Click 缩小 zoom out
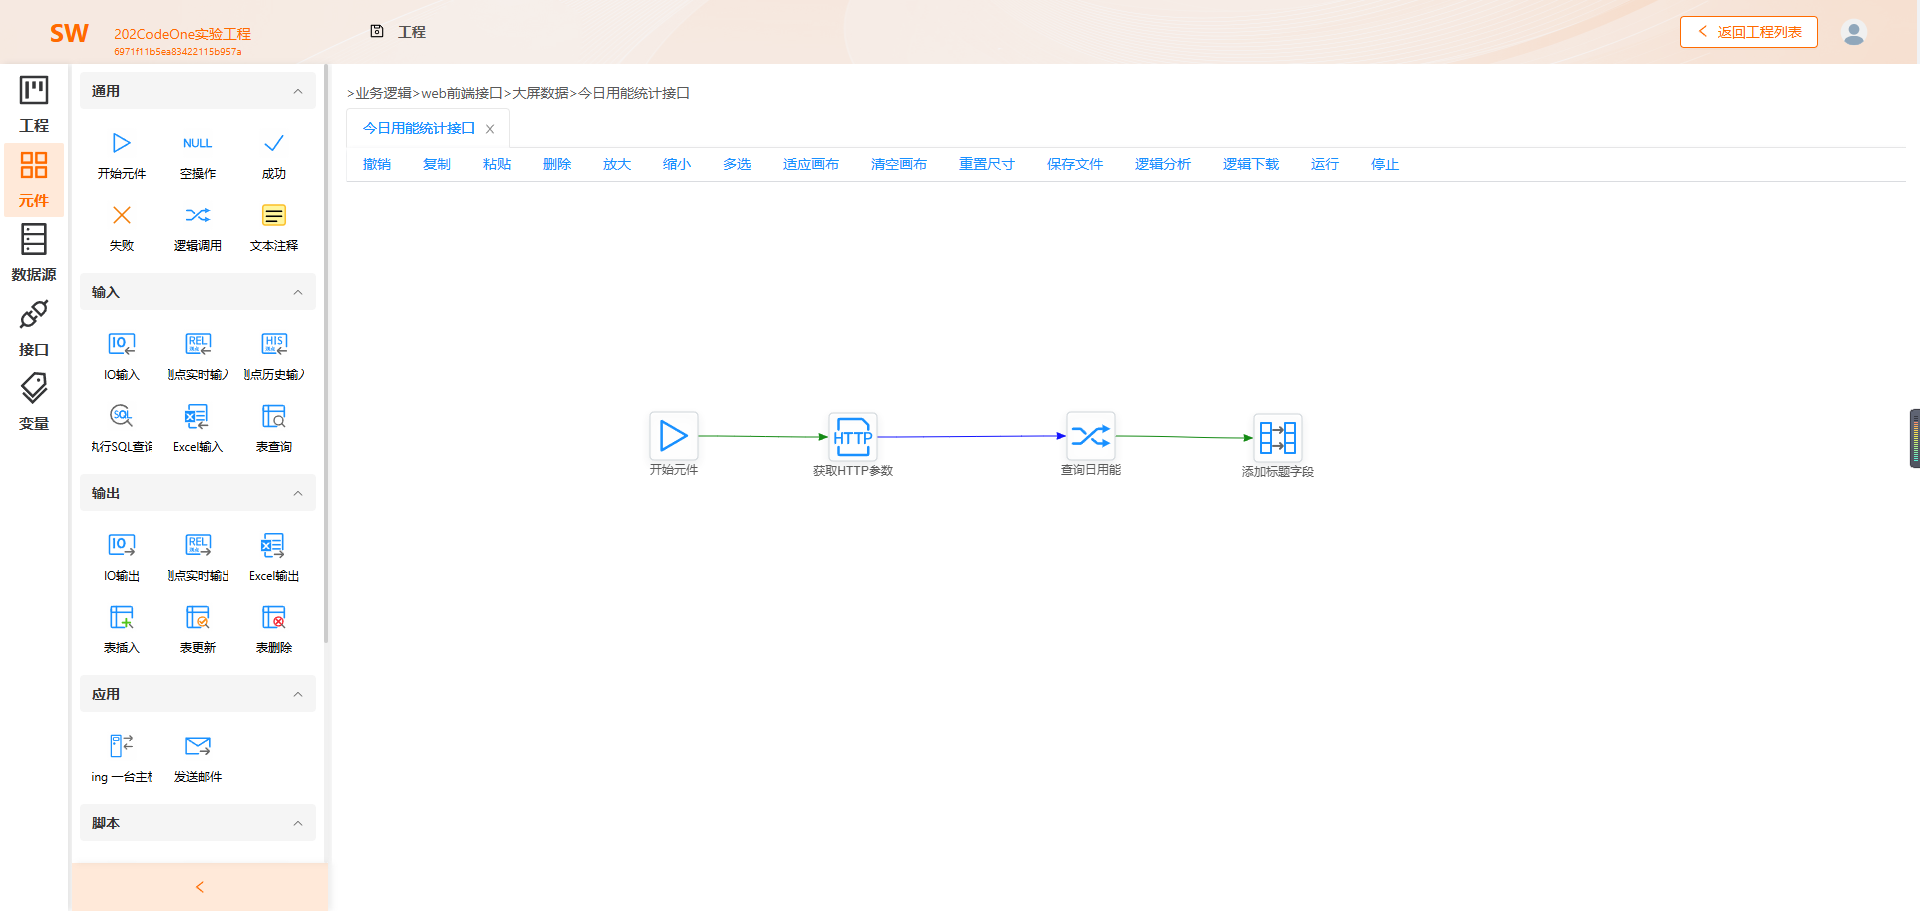This screenshot has width=1920, height=911. pyautogui.click(x=677, y=164)
